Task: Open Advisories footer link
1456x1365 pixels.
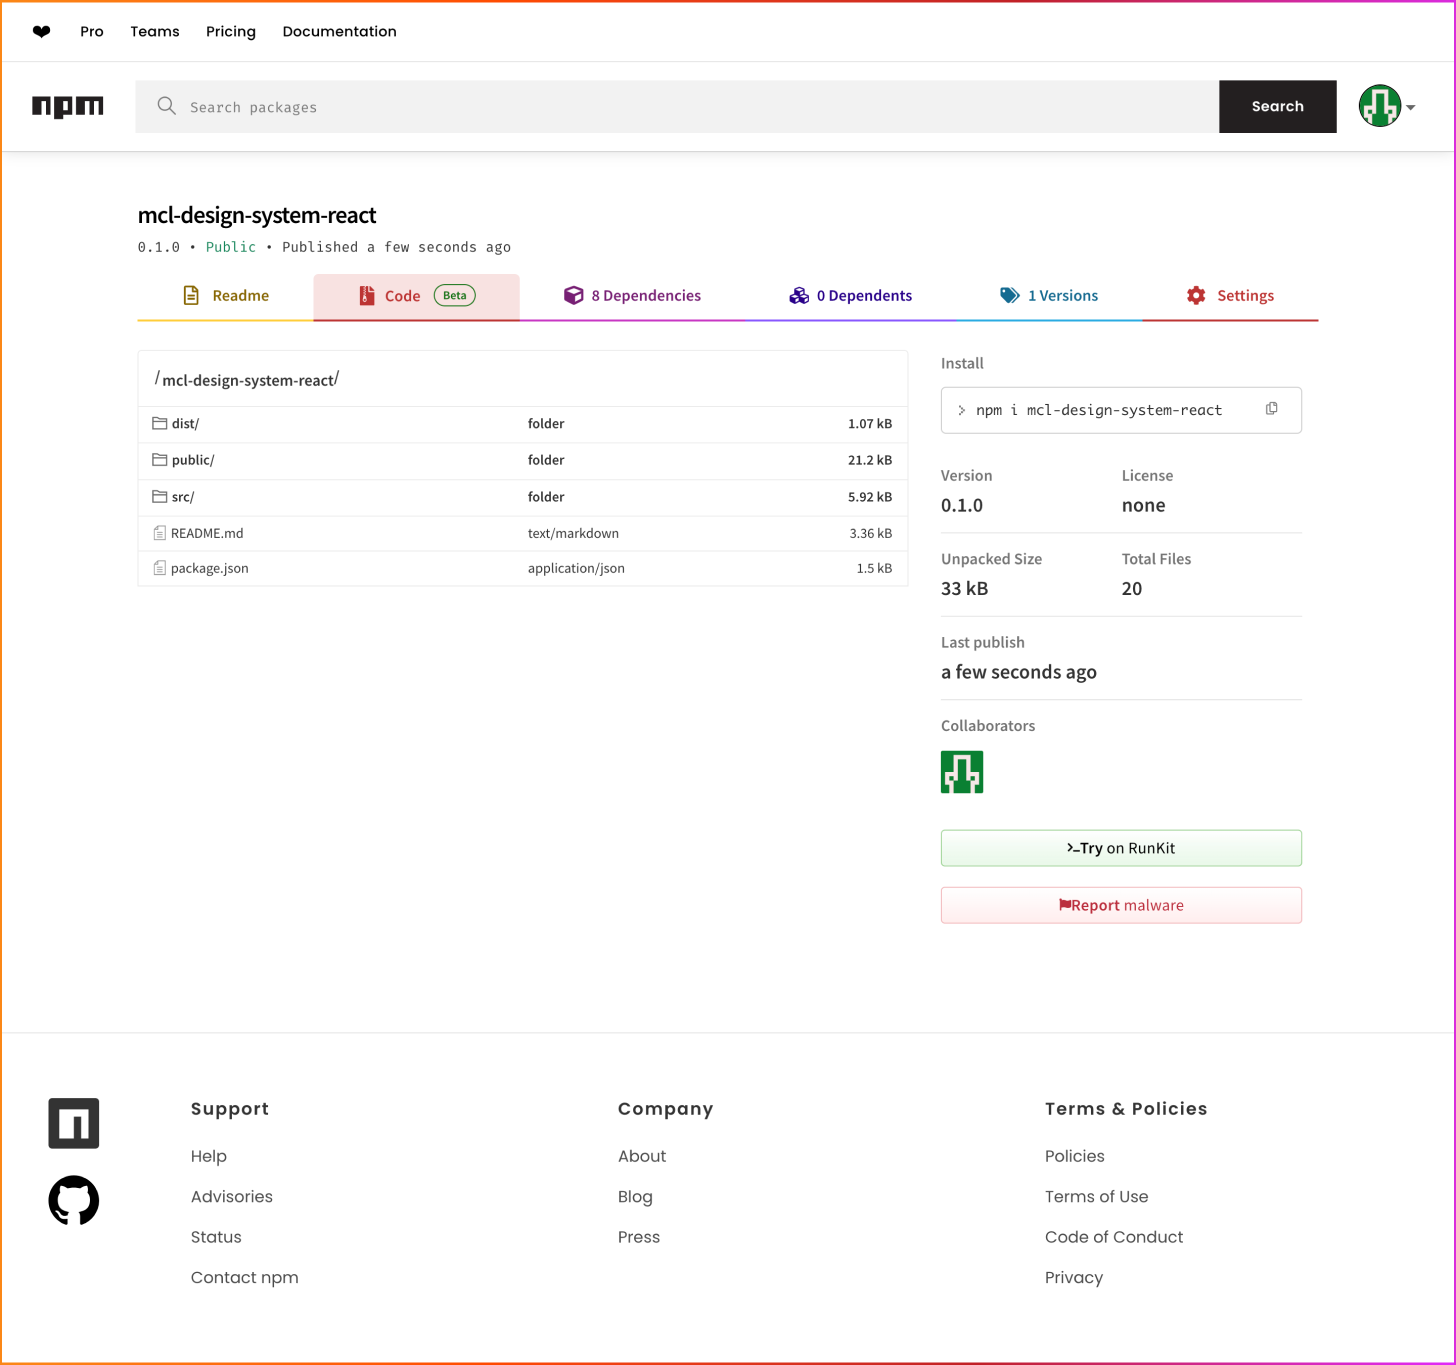Action: click(232, 1196)
